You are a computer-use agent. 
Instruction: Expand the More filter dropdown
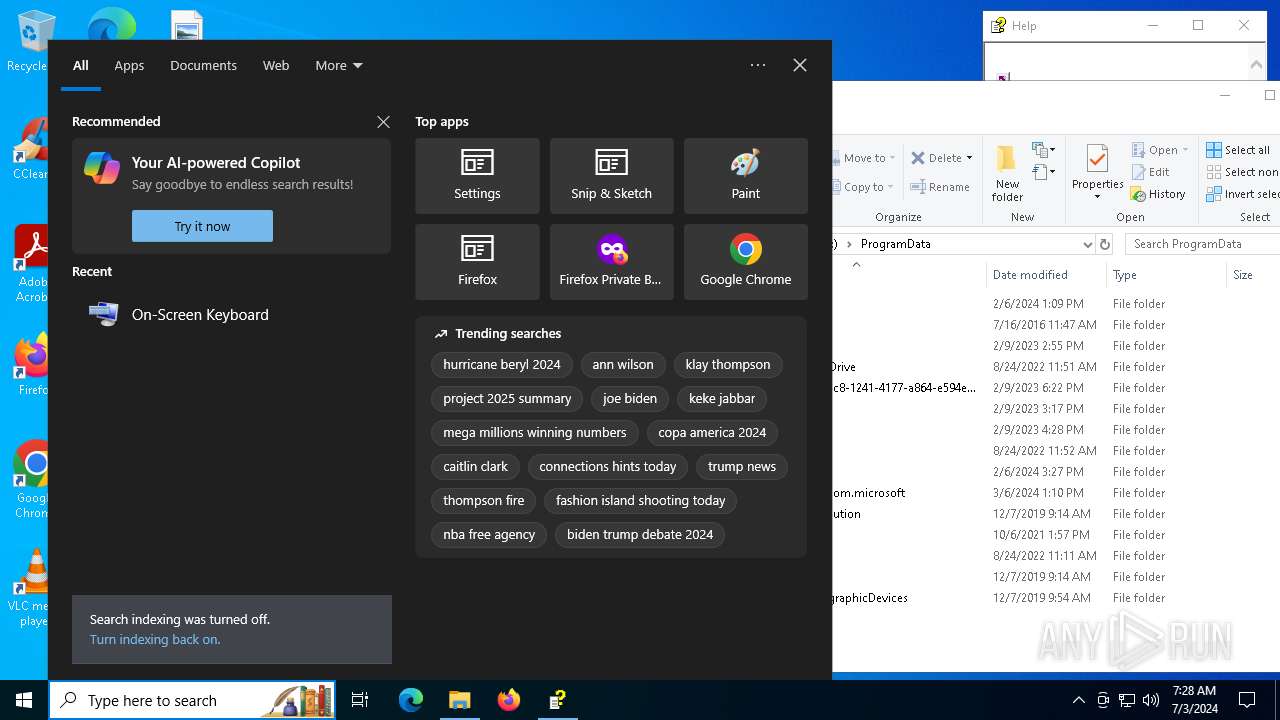339,65
